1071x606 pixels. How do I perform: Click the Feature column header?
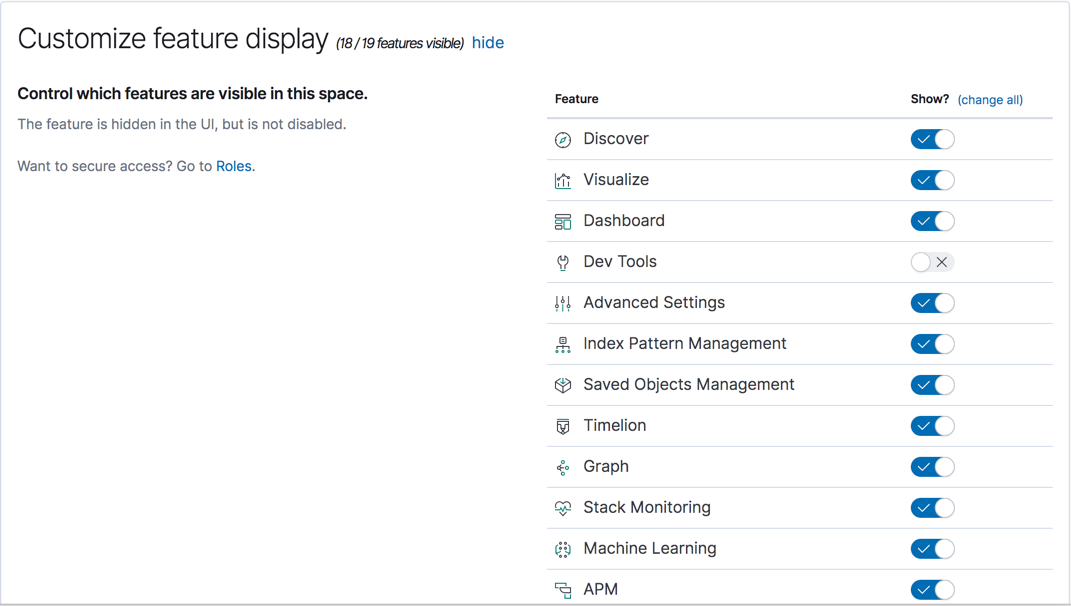point(576,99)
